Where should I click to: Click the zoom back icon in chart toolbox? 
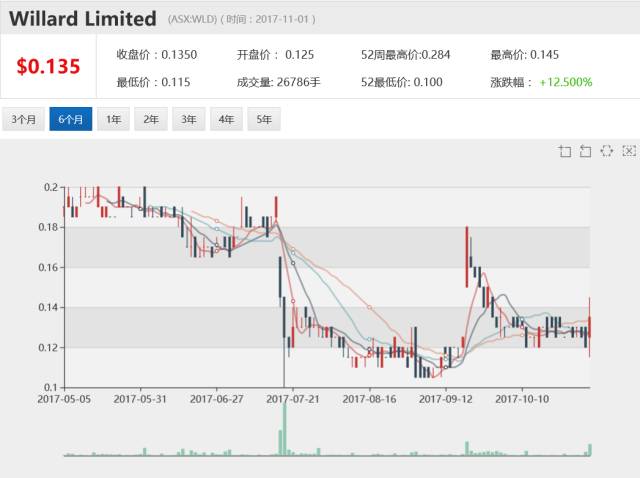click(585, 151)
